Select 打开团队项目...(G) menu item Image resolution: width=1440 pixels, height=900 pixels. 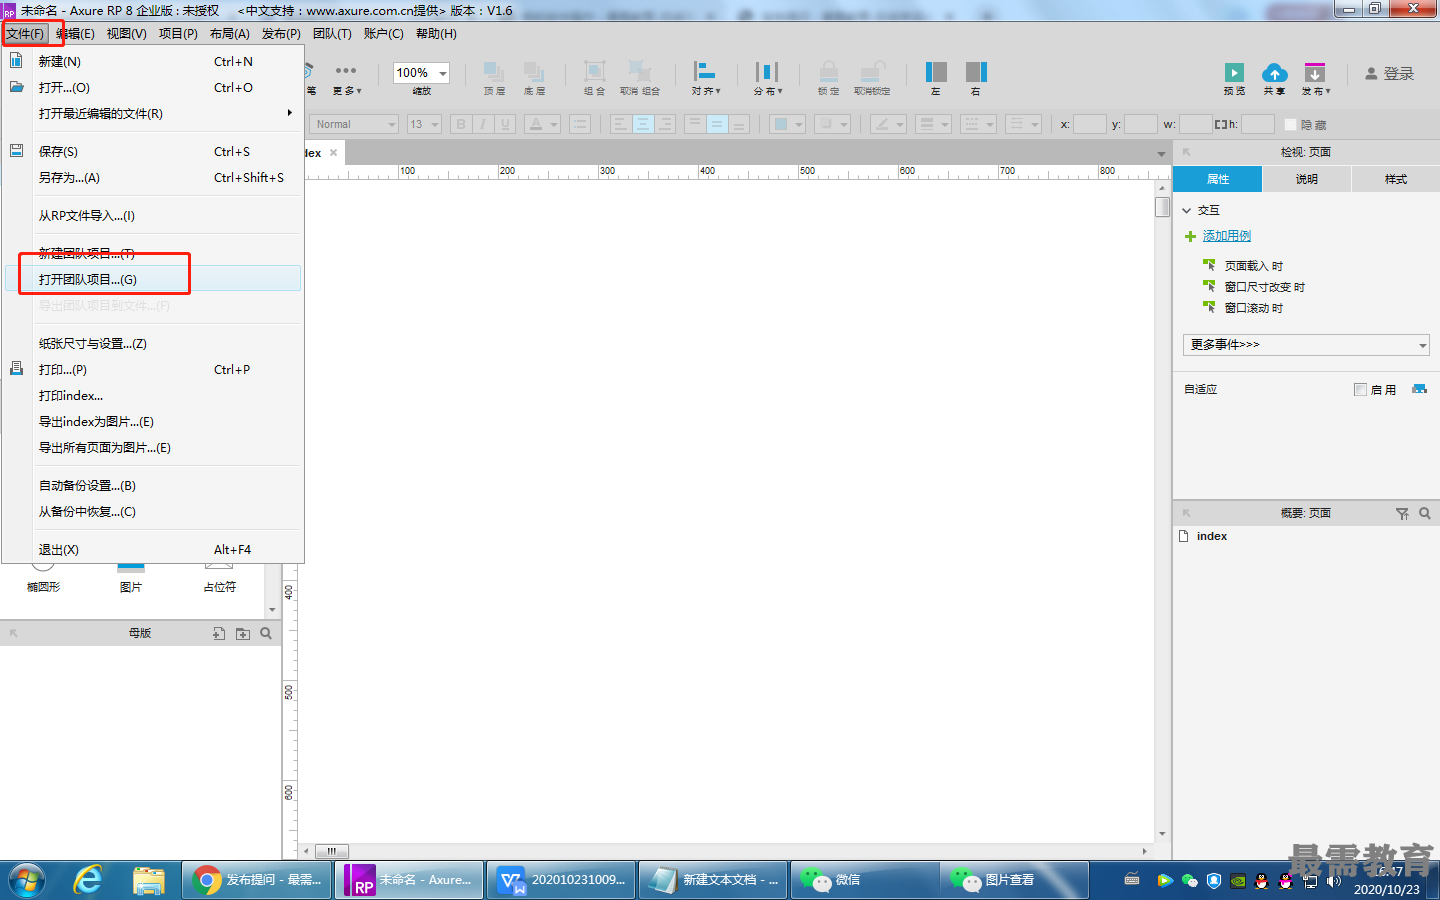pyautogui.click(x=153, y=279)
